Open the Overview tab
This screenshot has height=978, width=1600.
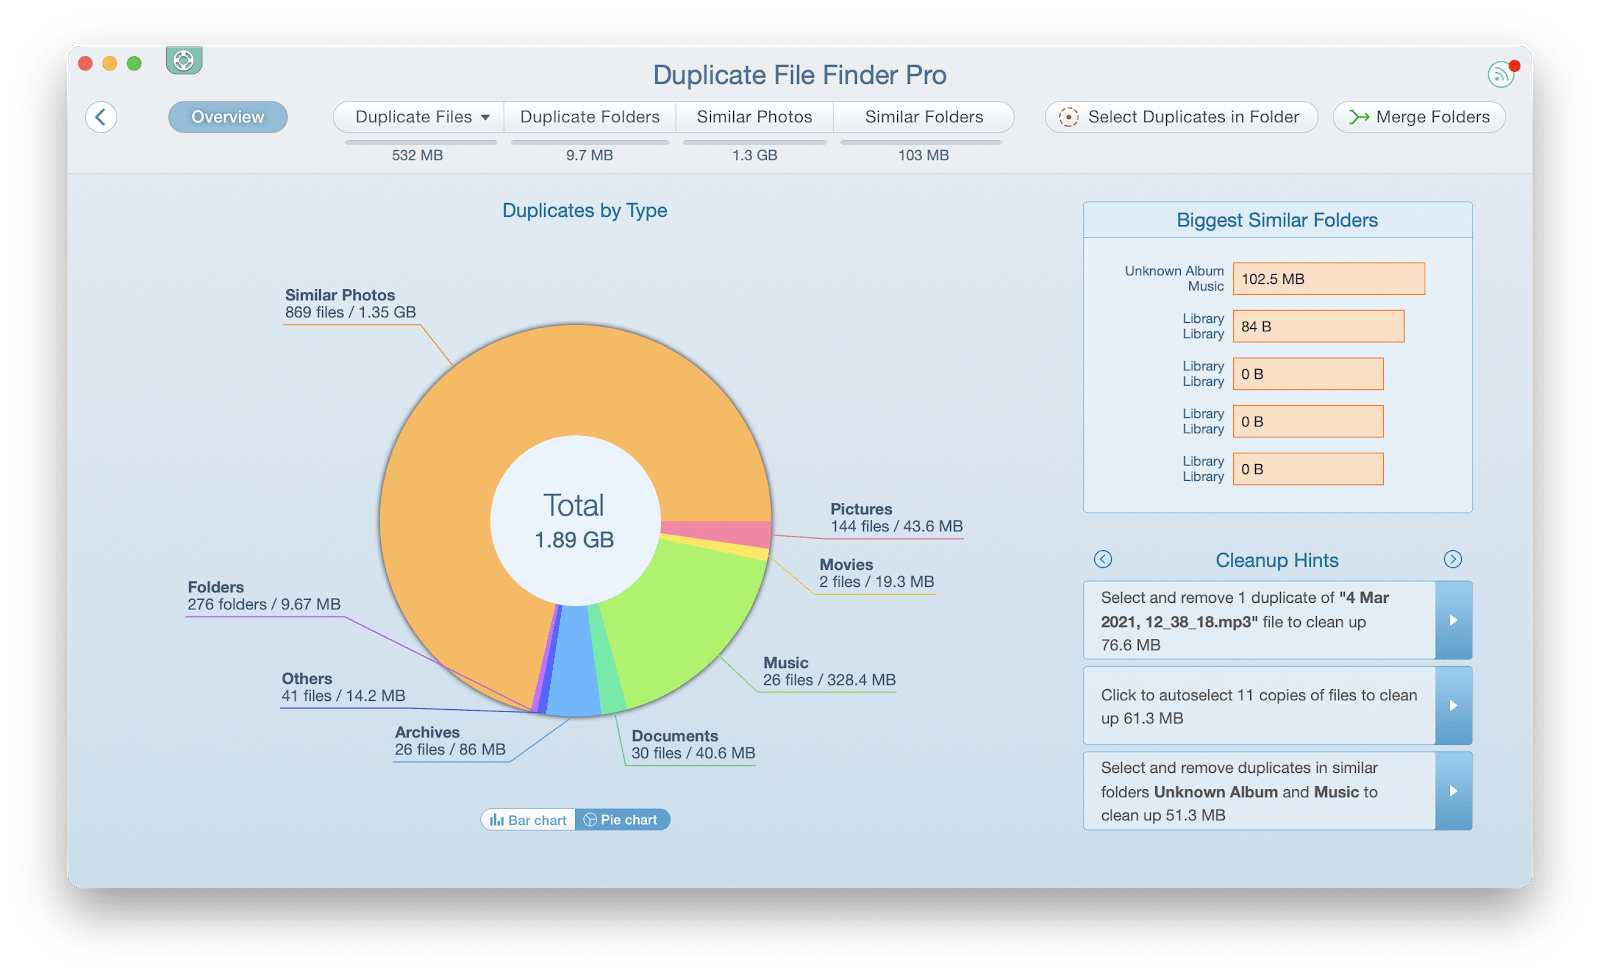(228, 117)
